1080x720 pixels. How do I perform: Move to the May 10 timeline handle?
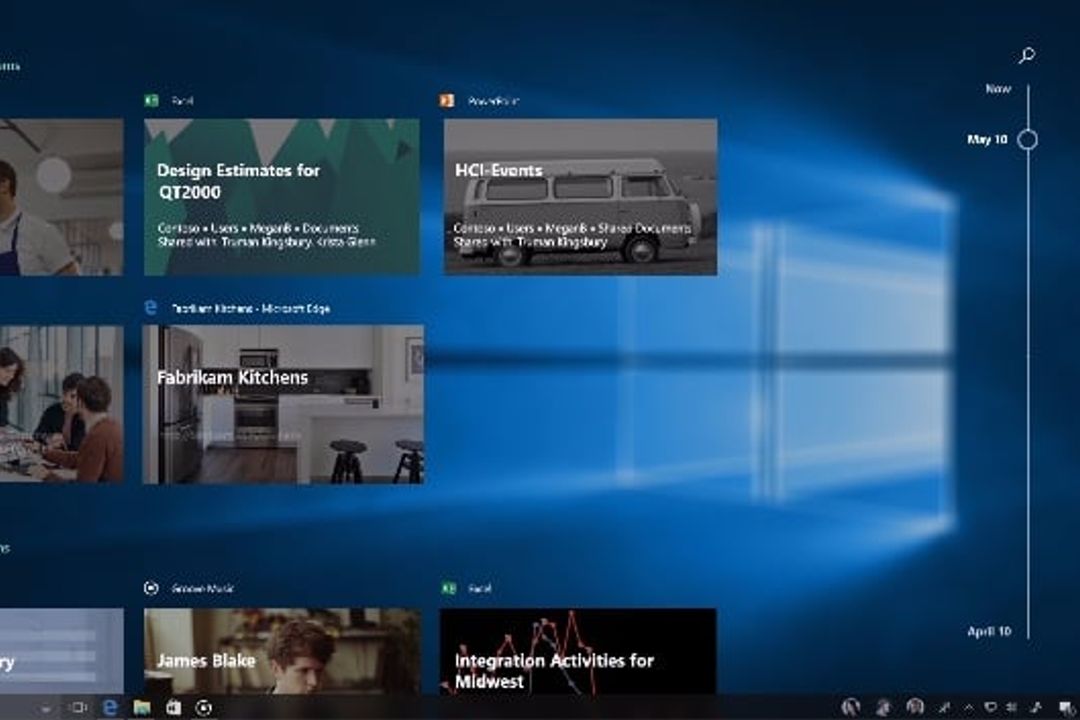pos(1028,140)
